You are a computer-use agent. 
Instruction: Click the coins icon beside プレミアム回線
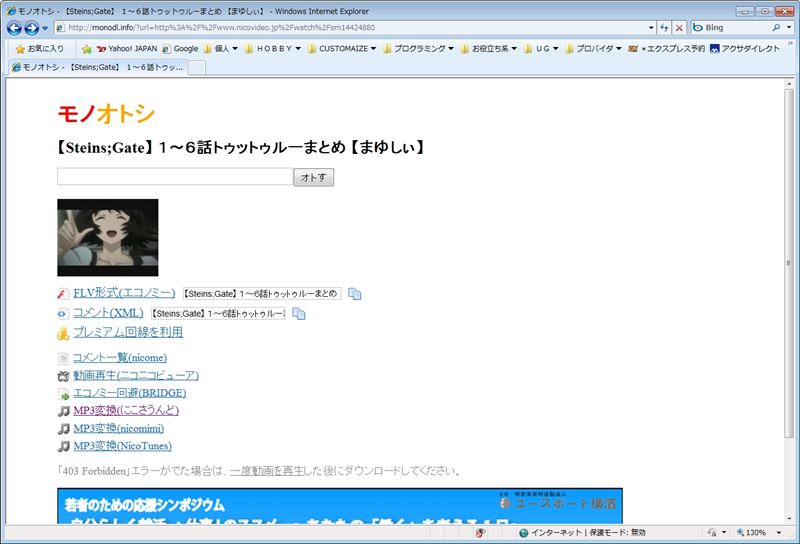pyautogui.click(x=63, y=334)
